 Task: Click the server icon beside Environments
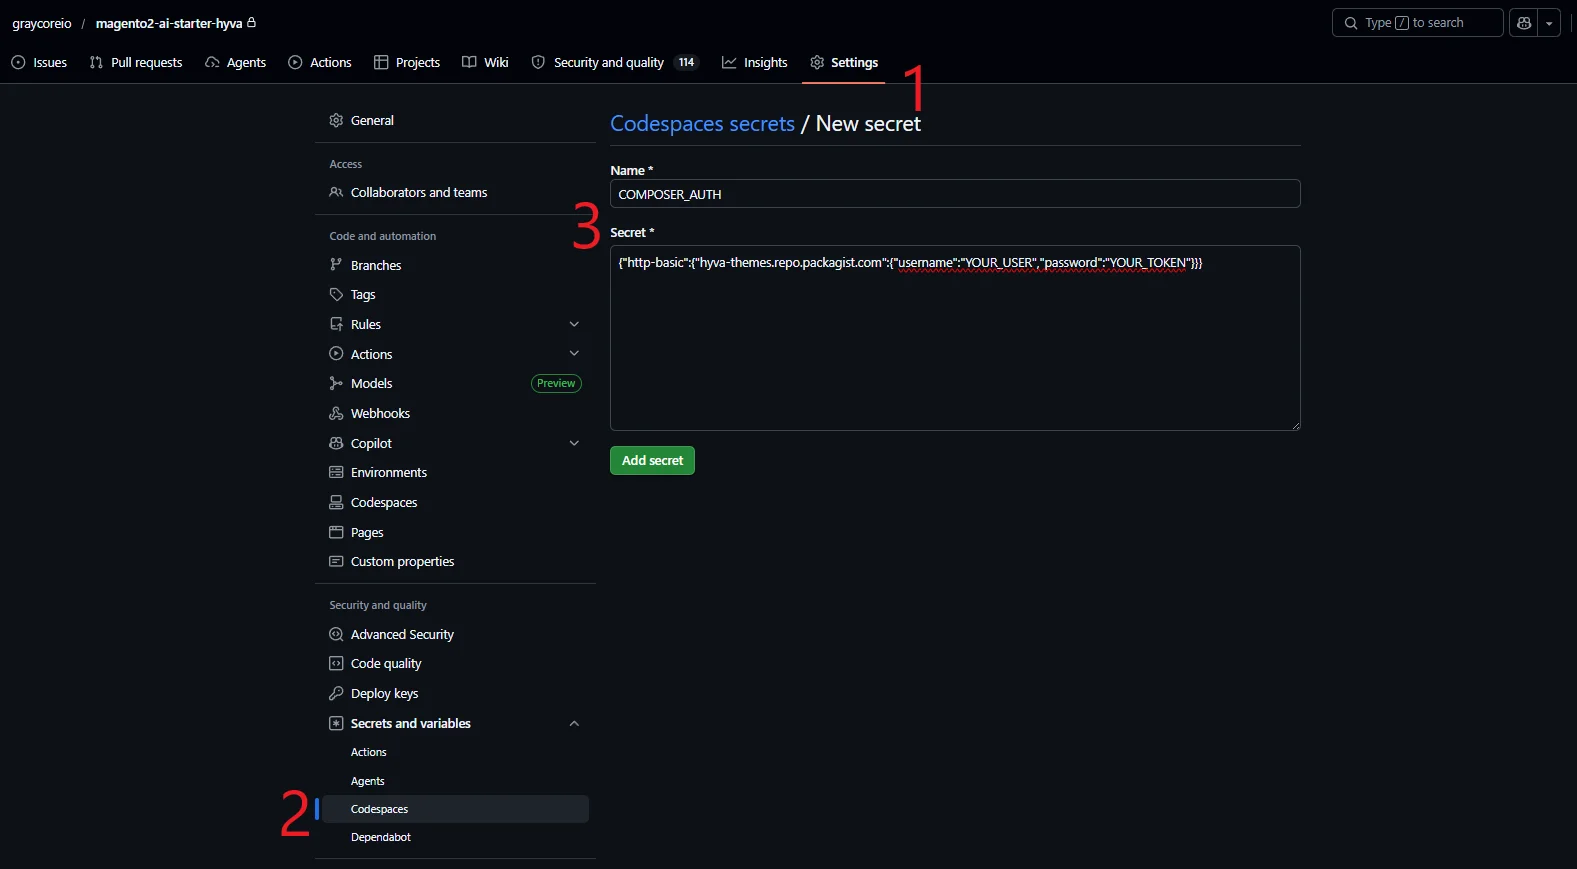(336, 473)
